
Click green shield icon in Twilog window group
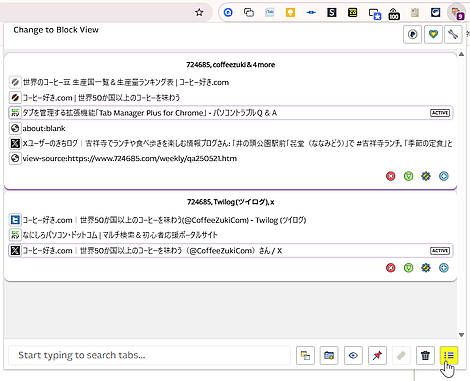[x=408, y=268]
